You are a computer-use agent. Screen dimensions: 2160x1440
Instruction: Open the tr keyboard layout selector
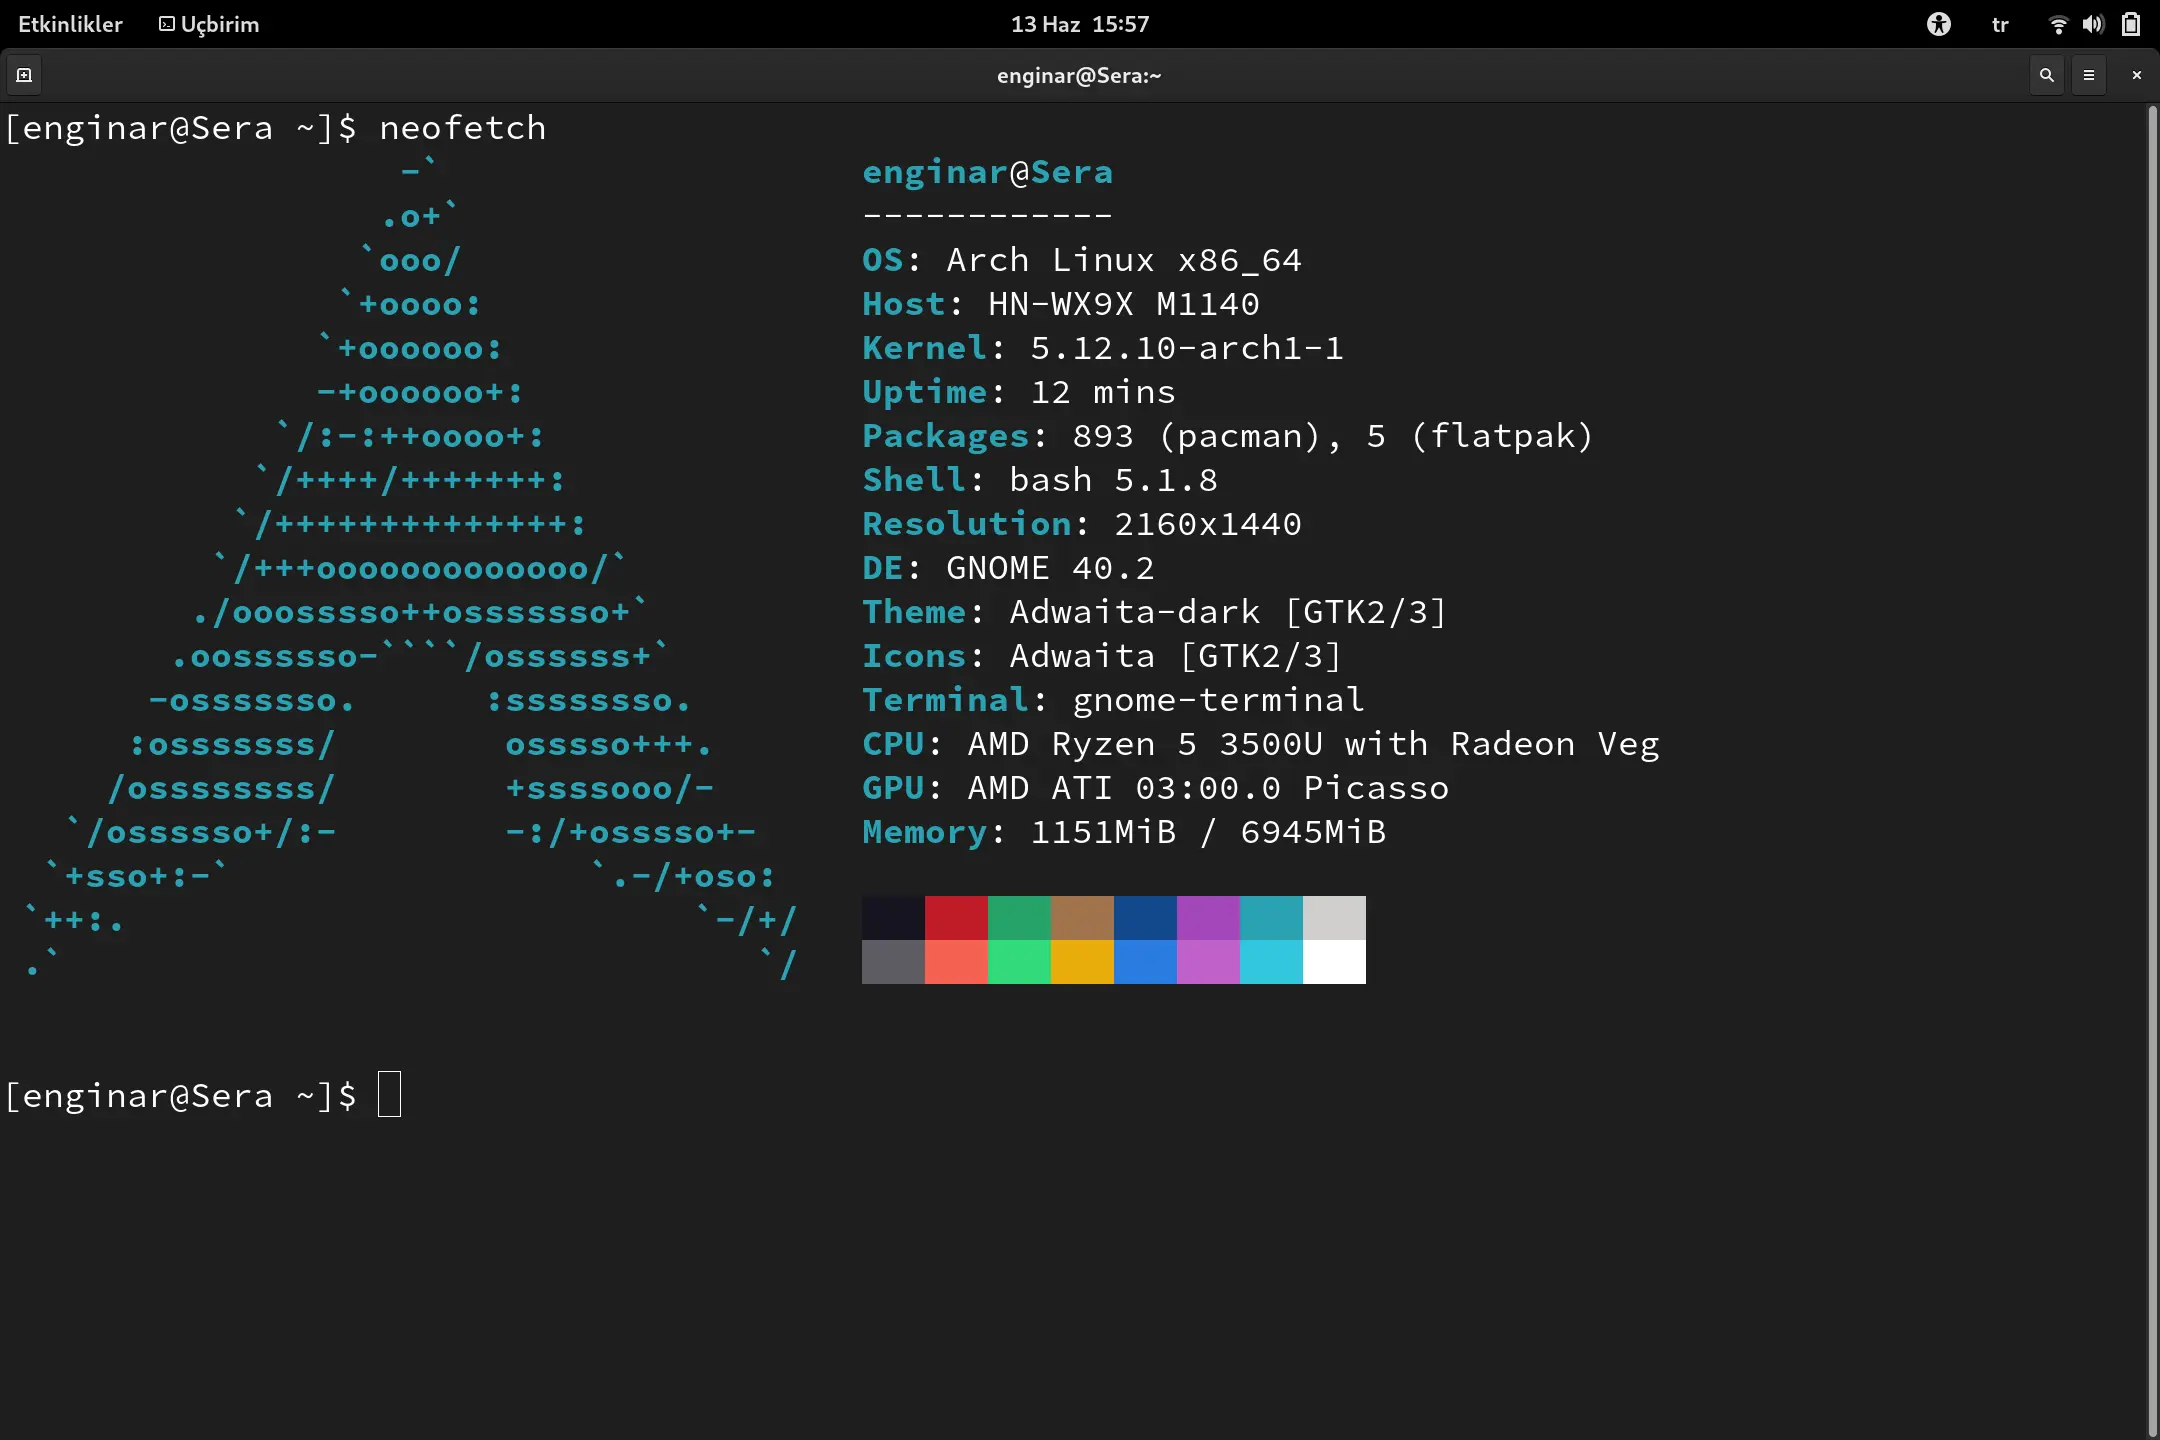click(x=2000, y=25)
